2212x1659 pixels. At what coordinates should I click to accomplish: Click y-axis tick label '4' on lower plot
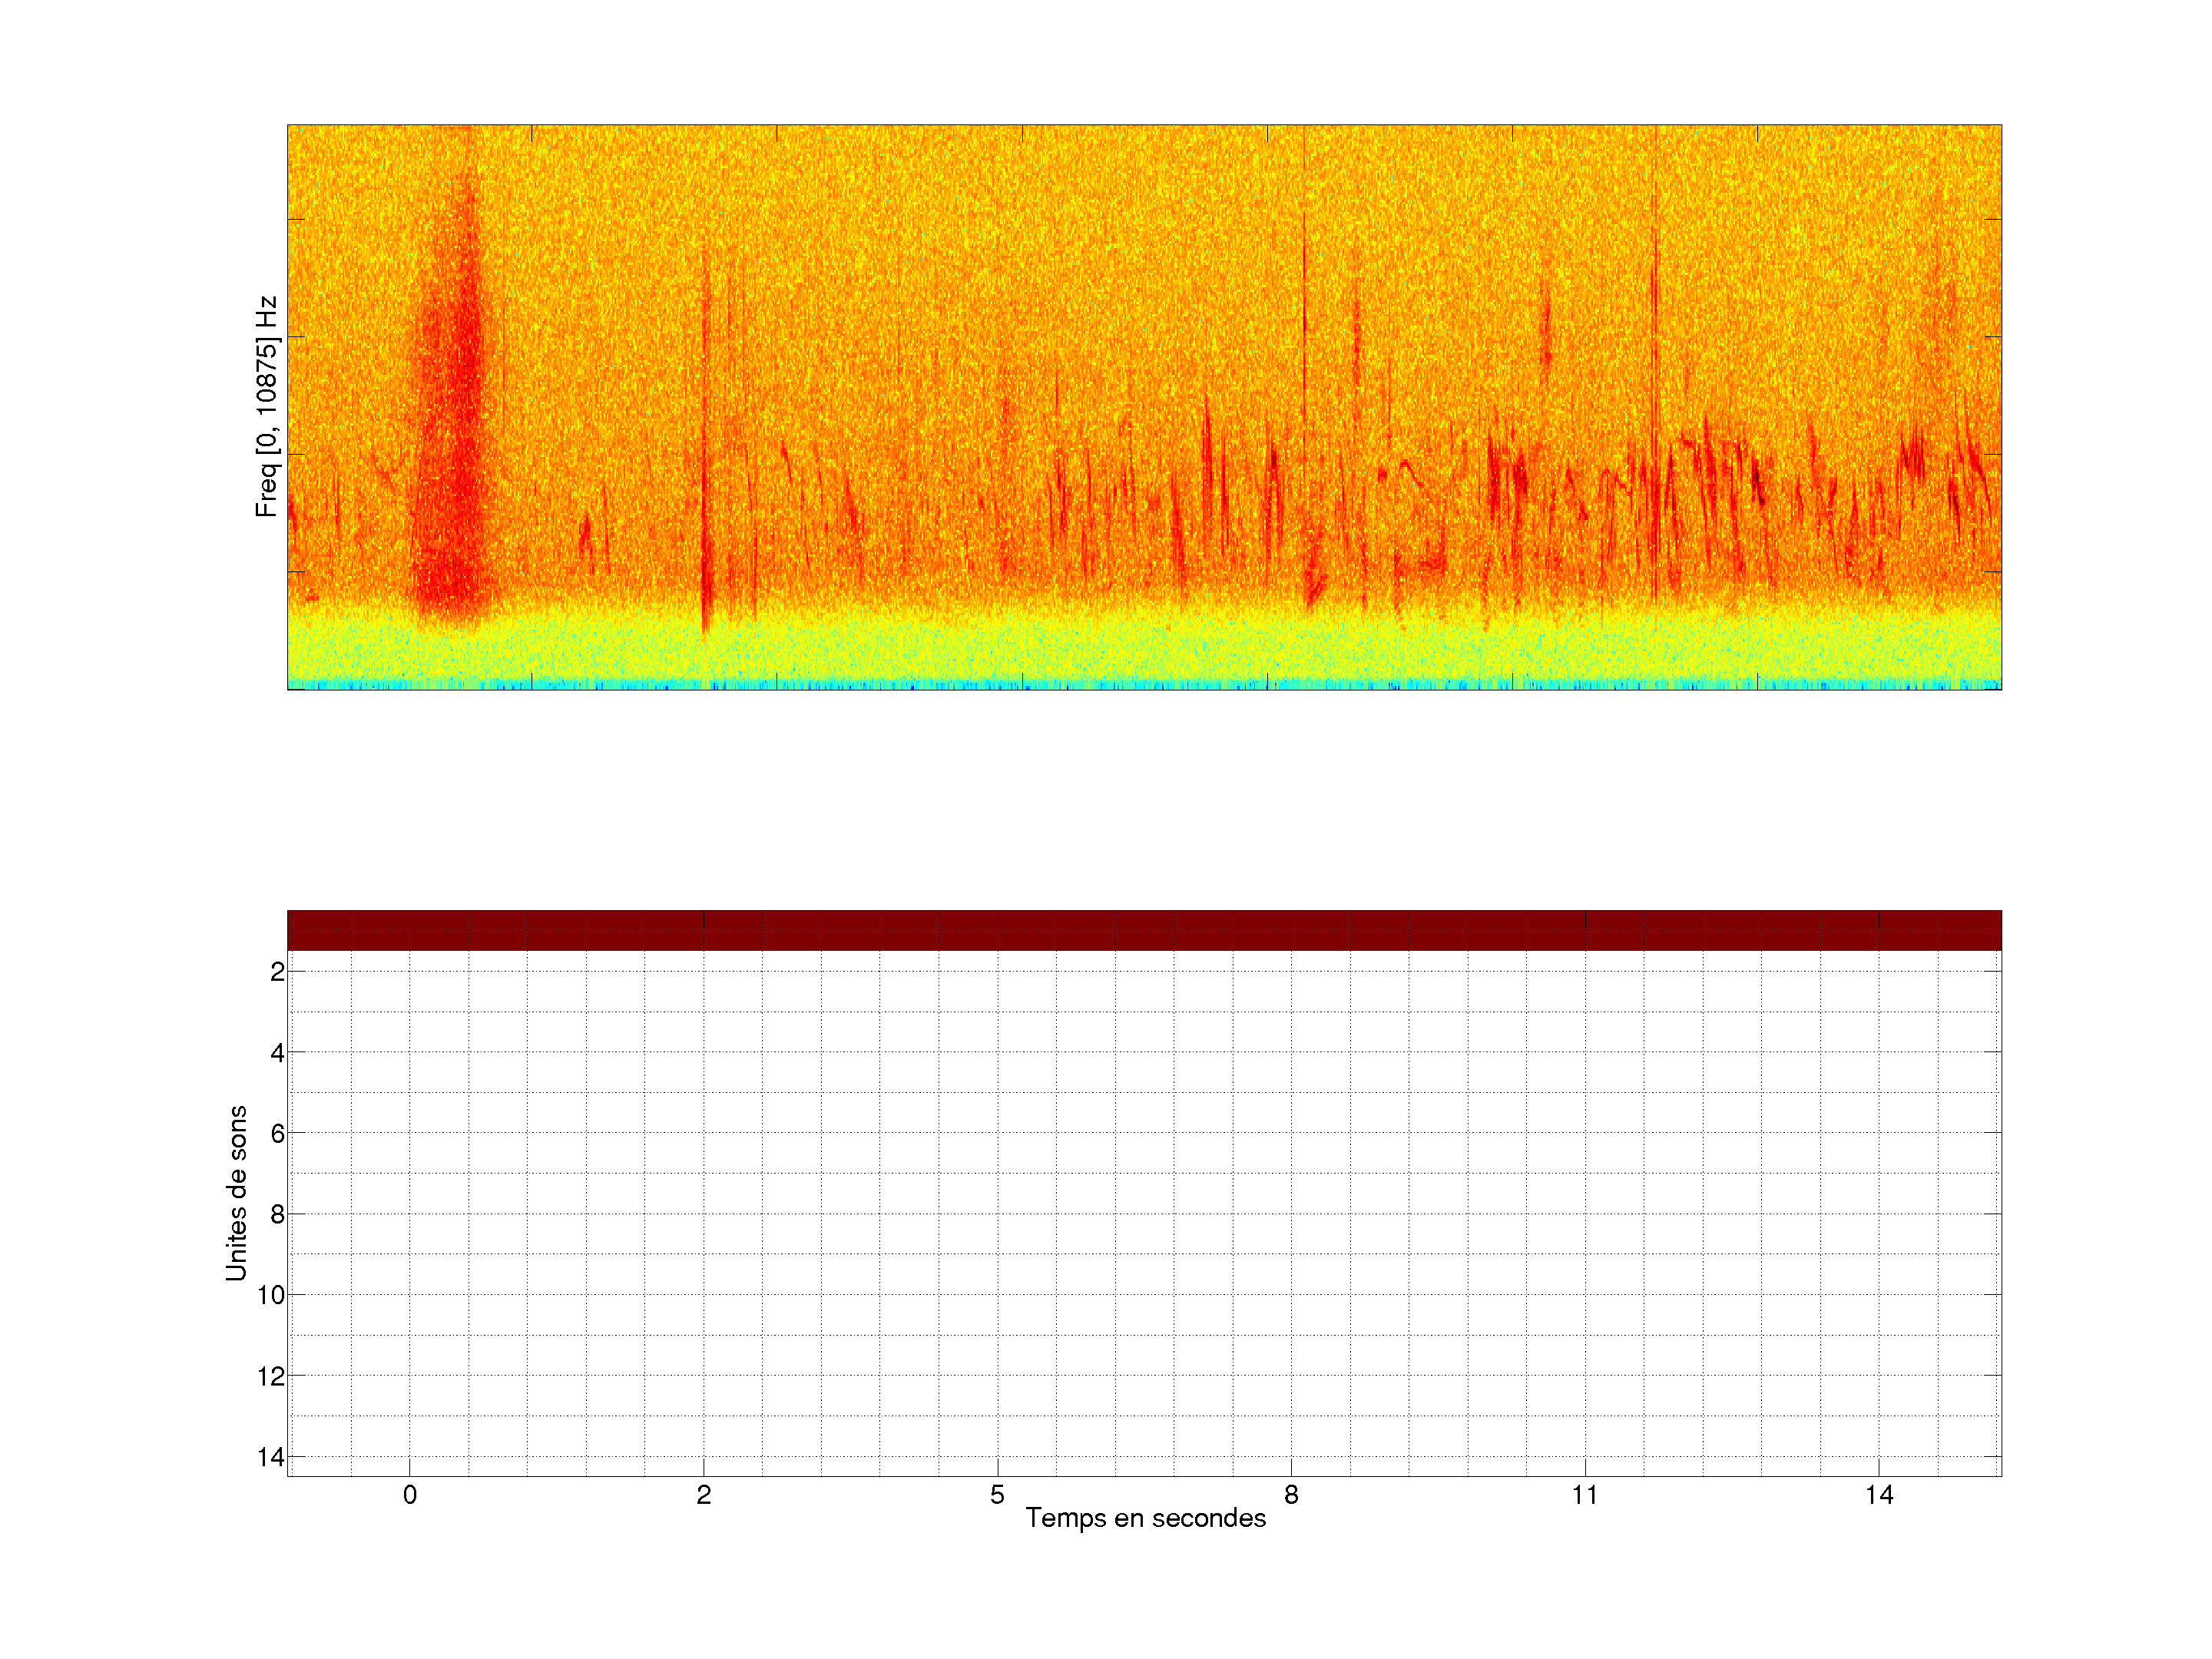(277, 1053)
